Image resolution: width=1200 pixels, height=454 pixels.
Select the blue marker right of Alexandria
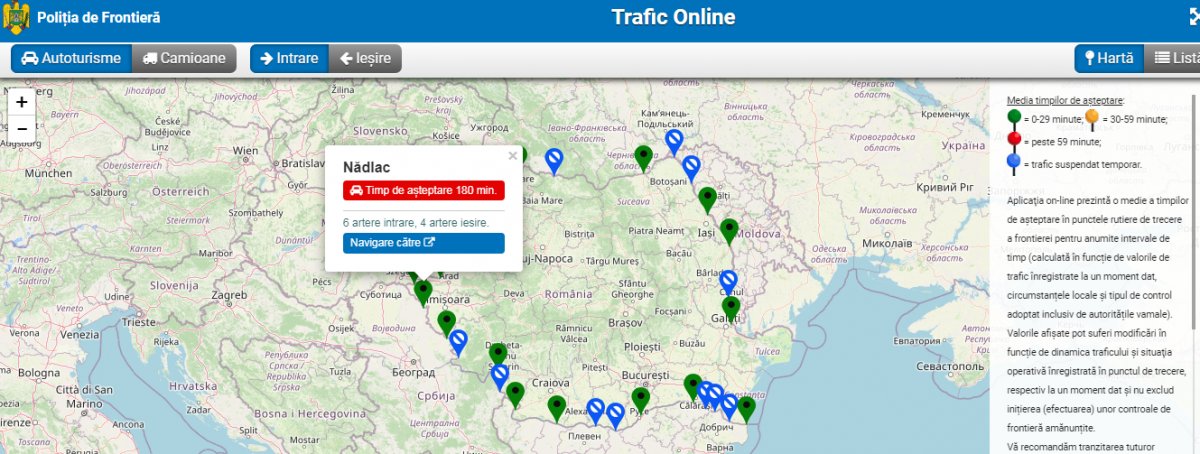pos(595,410)
